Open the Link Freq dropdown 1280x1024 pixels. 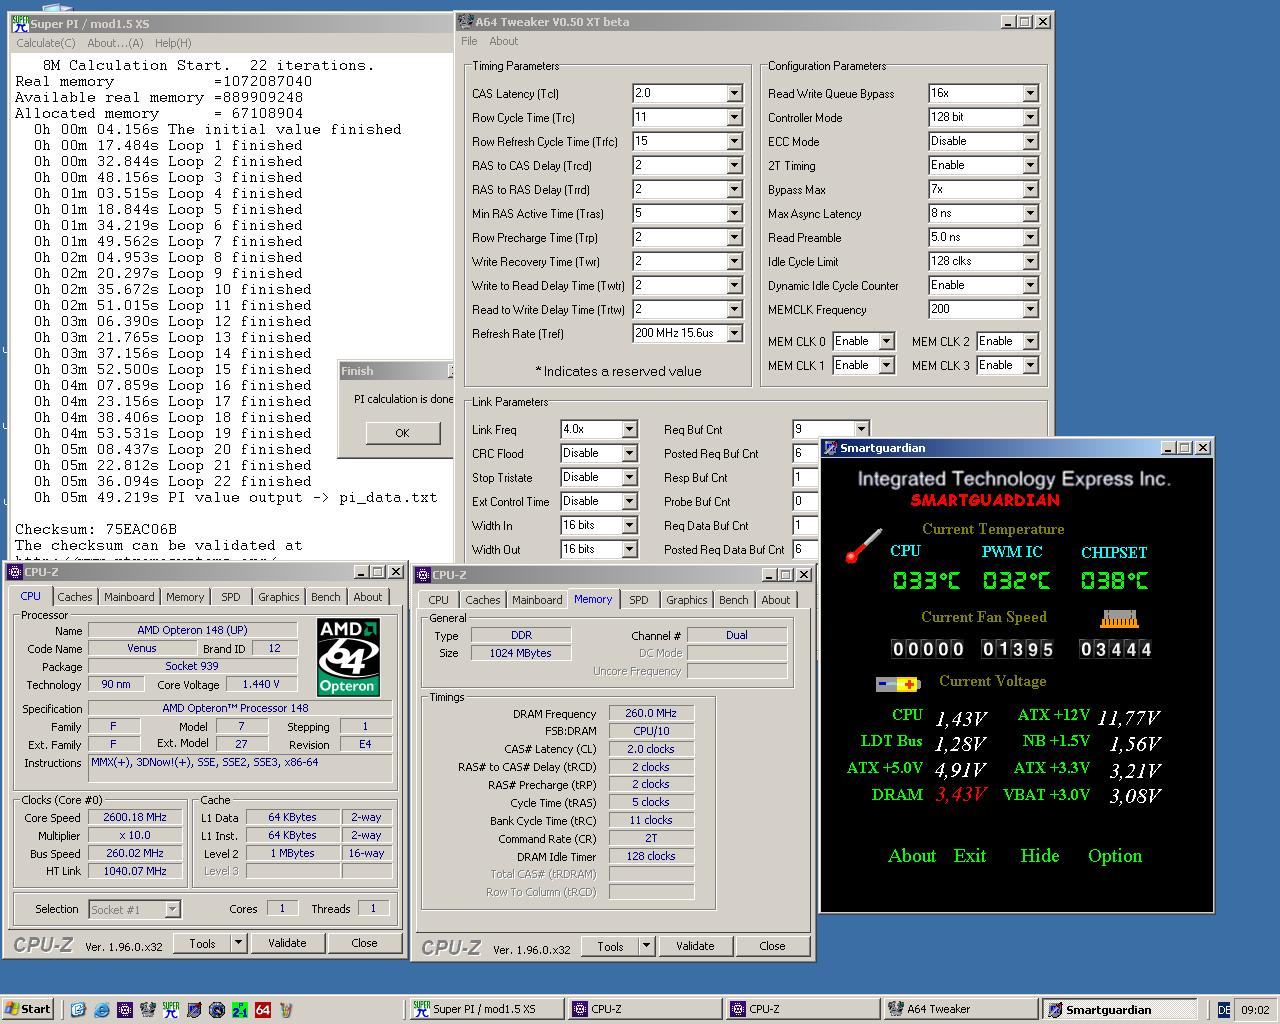[629, 429]
